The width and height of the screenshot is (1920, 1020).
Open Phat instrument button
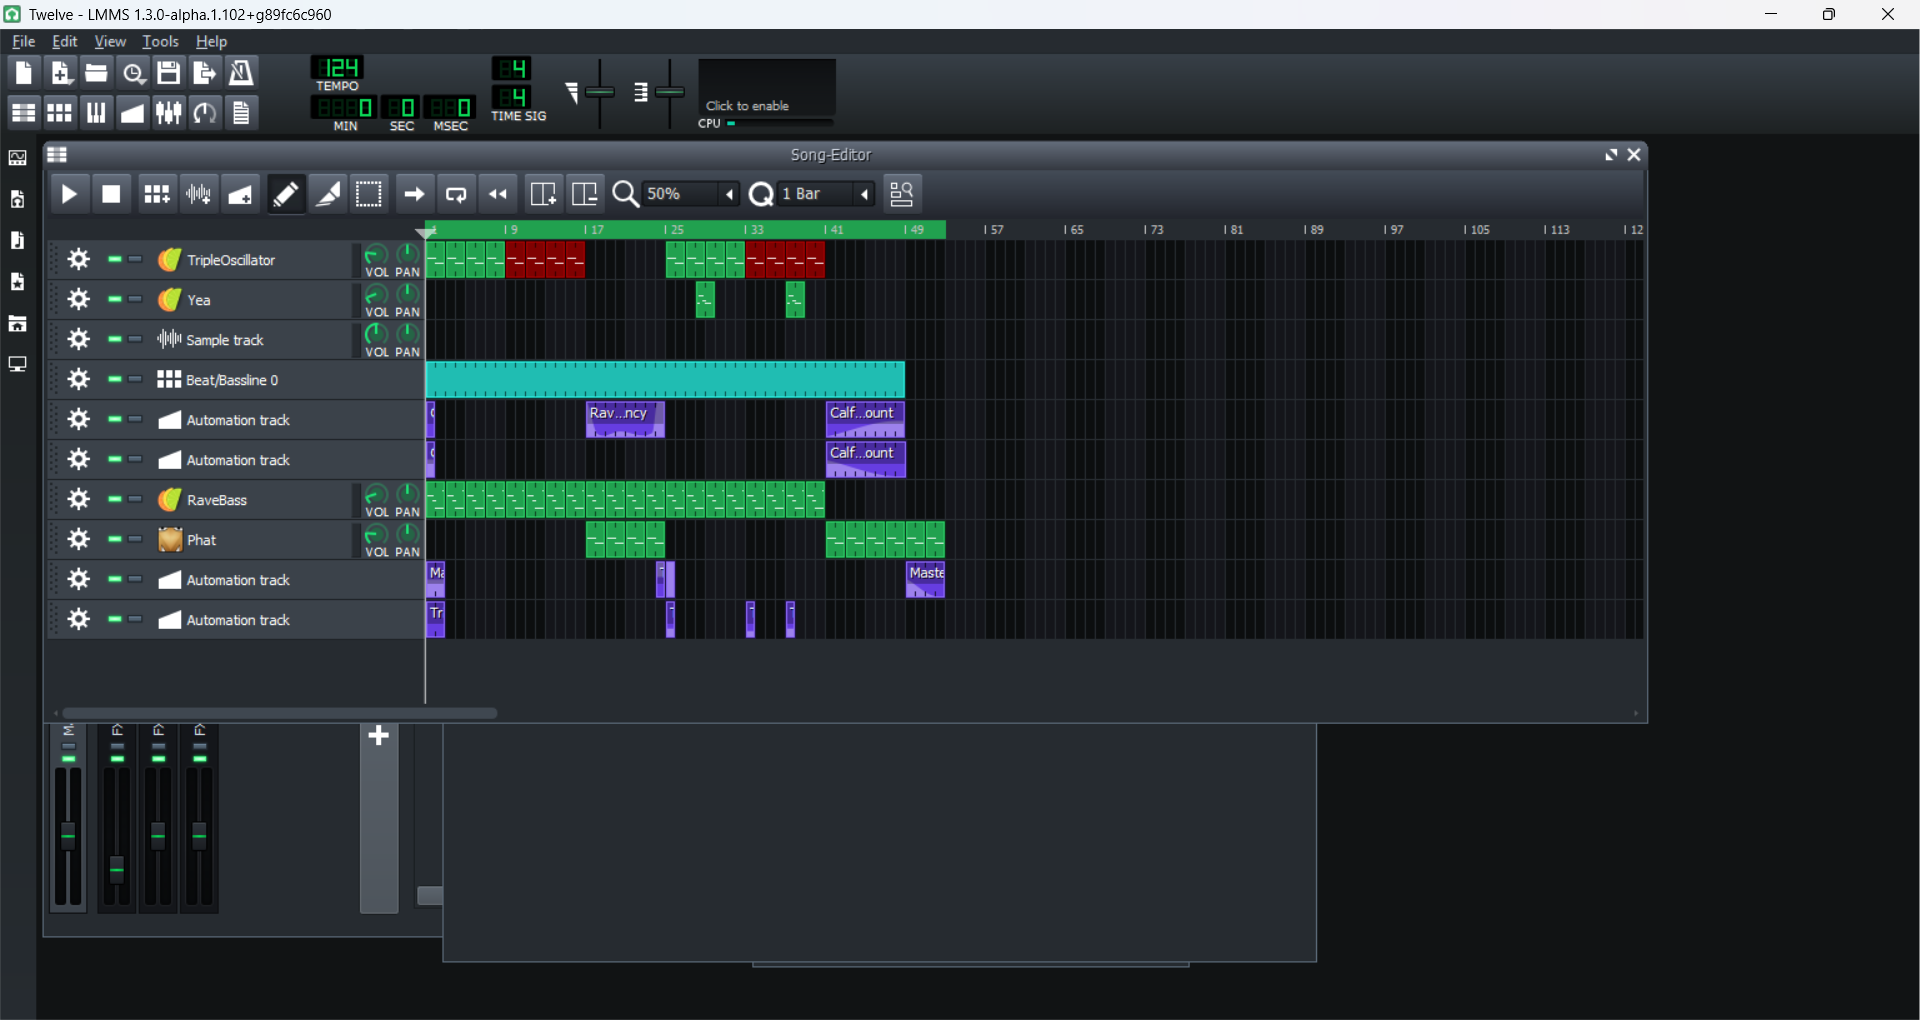252,540
